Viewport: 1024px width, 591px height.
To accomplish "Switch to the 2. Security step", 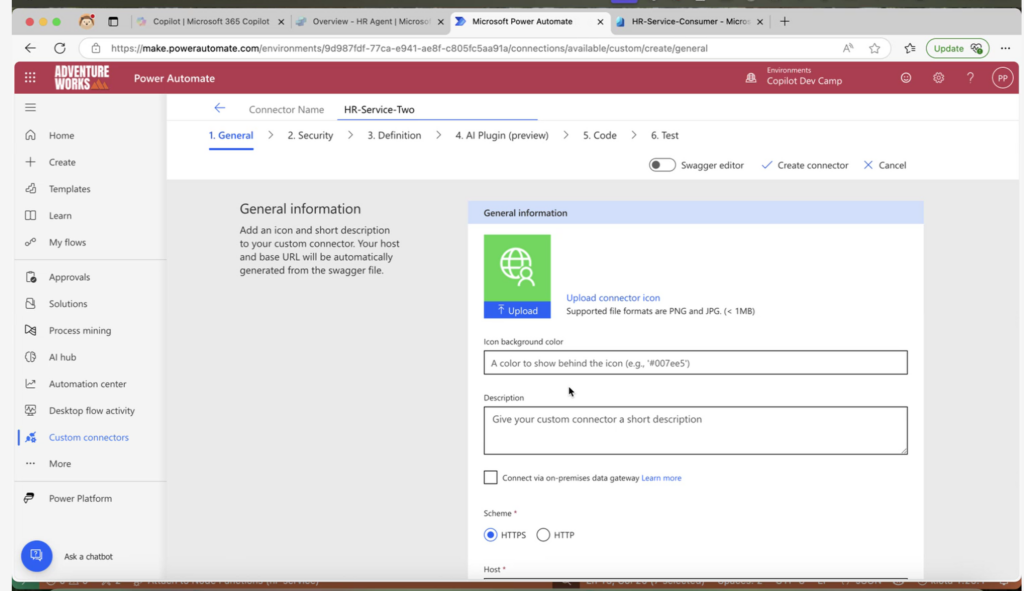I will 310,135.
